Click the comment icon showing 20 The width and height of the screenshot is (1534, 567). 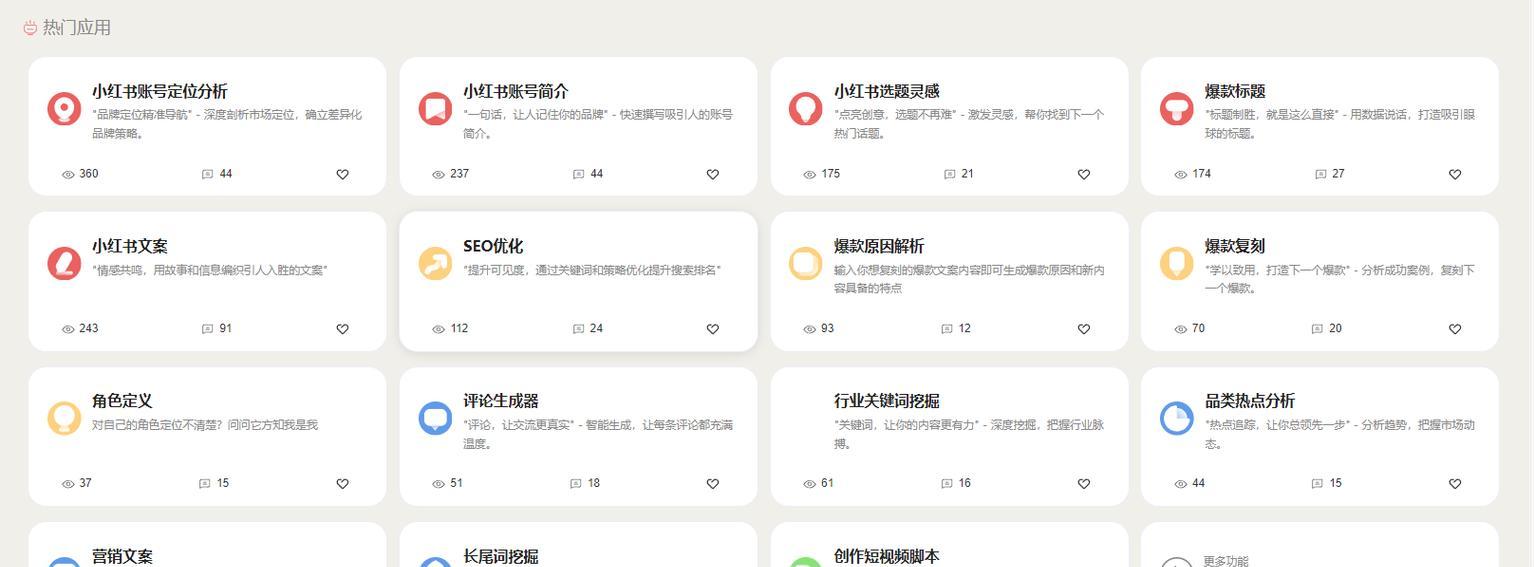(x=1318, y=329)
